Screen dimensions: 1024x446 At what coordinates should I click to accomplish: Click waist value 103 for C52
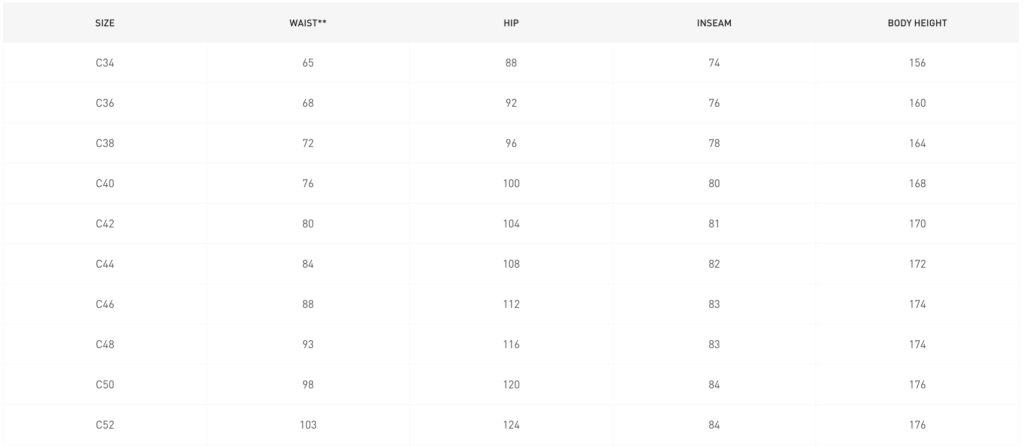coord(308,425)
